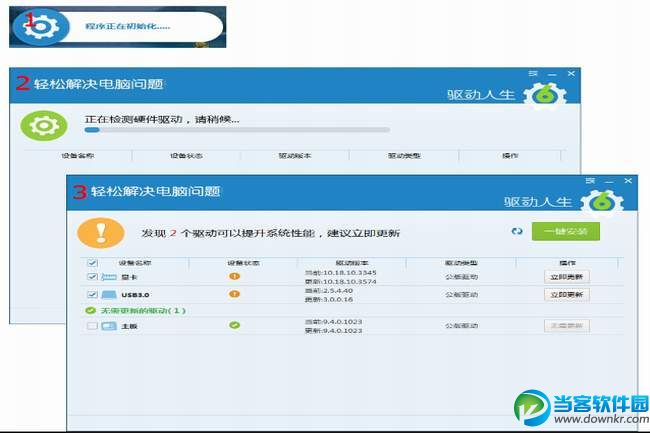This screenshot has height=433, width=650.
Task: Open the title bar menu icon in results window
Action: pos(590,181)
